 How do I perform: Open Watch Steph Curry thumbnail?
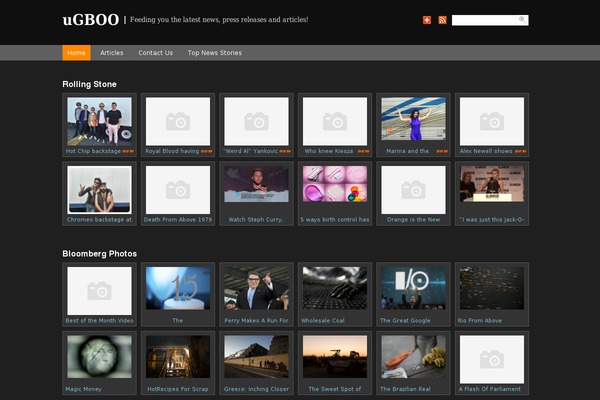pyautogui.click(x=256, y=184)
